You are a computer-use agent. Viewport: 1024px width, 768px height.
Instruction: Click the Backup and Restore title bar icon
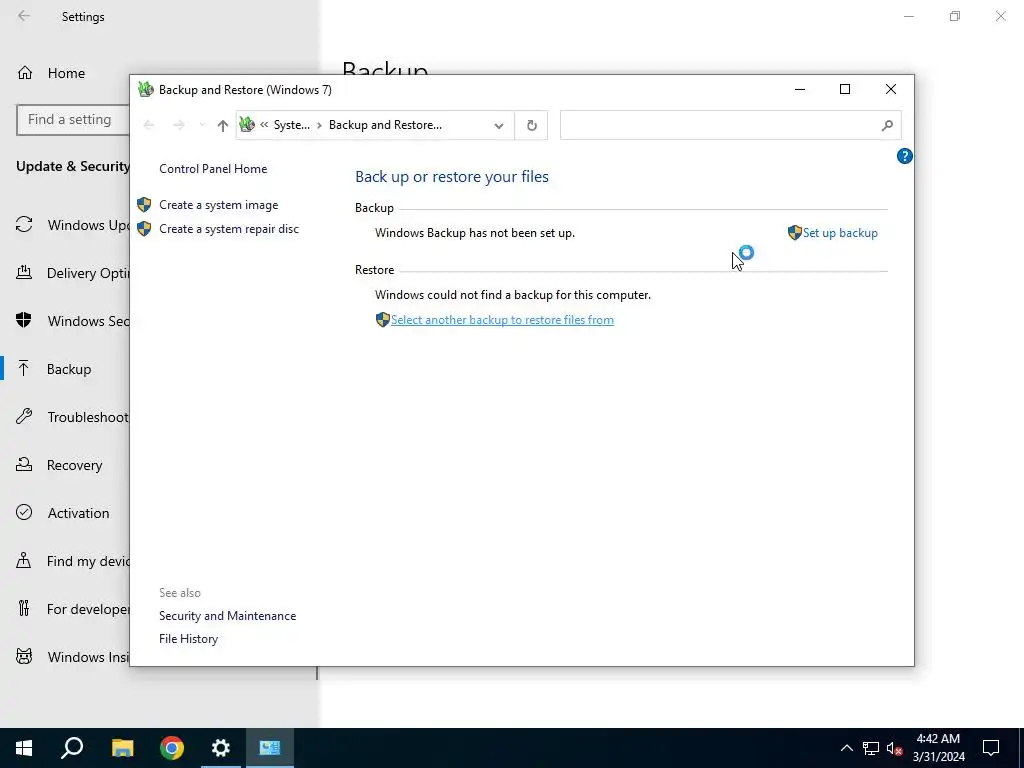tap(146, 89)
